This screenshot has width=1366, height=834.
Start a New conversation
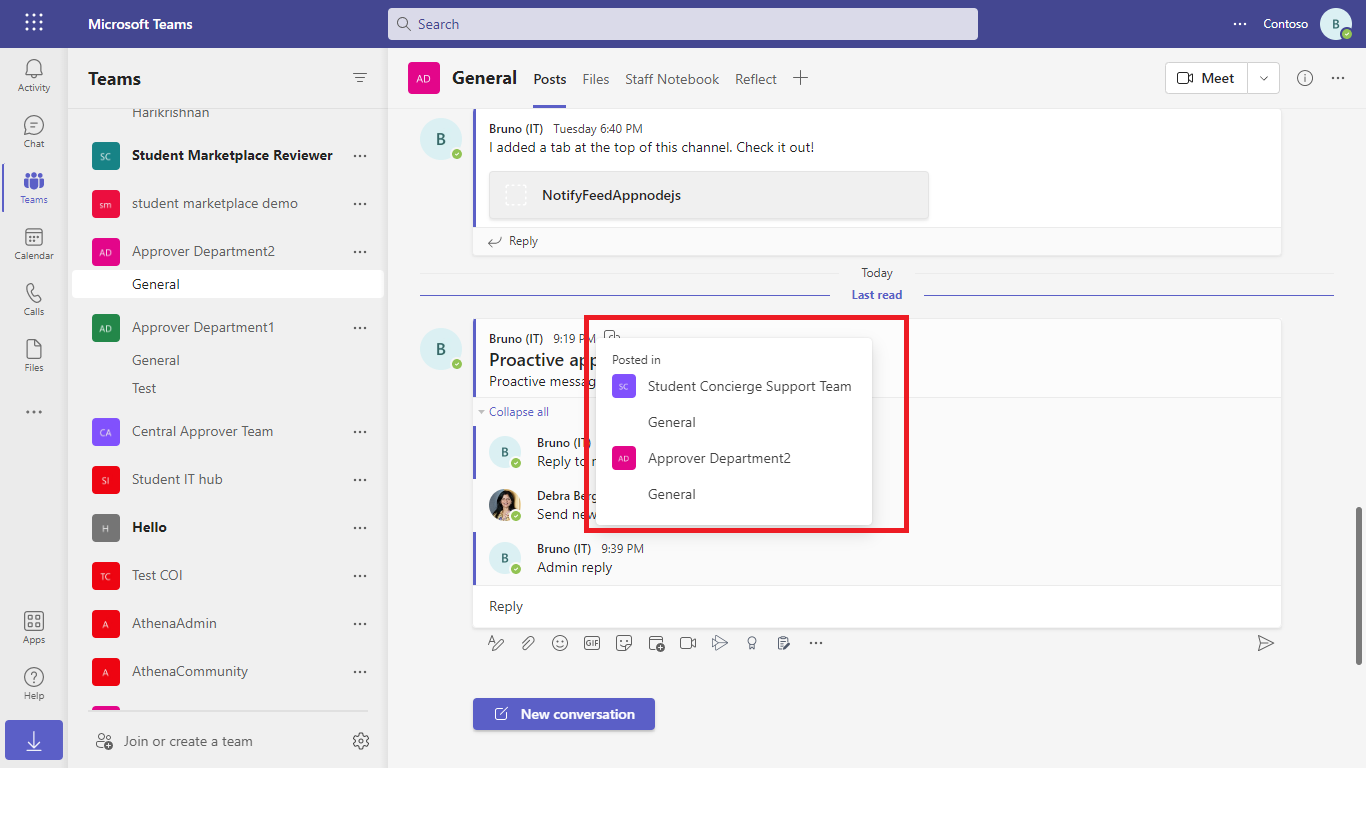(564, 714)
